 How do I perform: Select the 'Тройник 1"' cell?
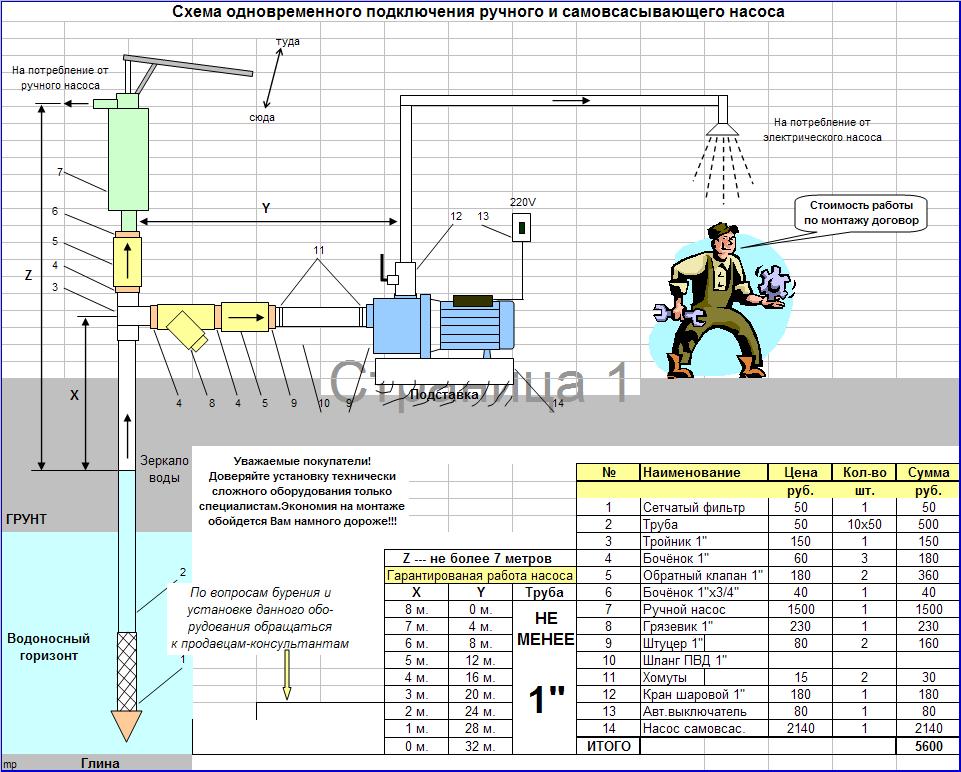tap(704, 542)
